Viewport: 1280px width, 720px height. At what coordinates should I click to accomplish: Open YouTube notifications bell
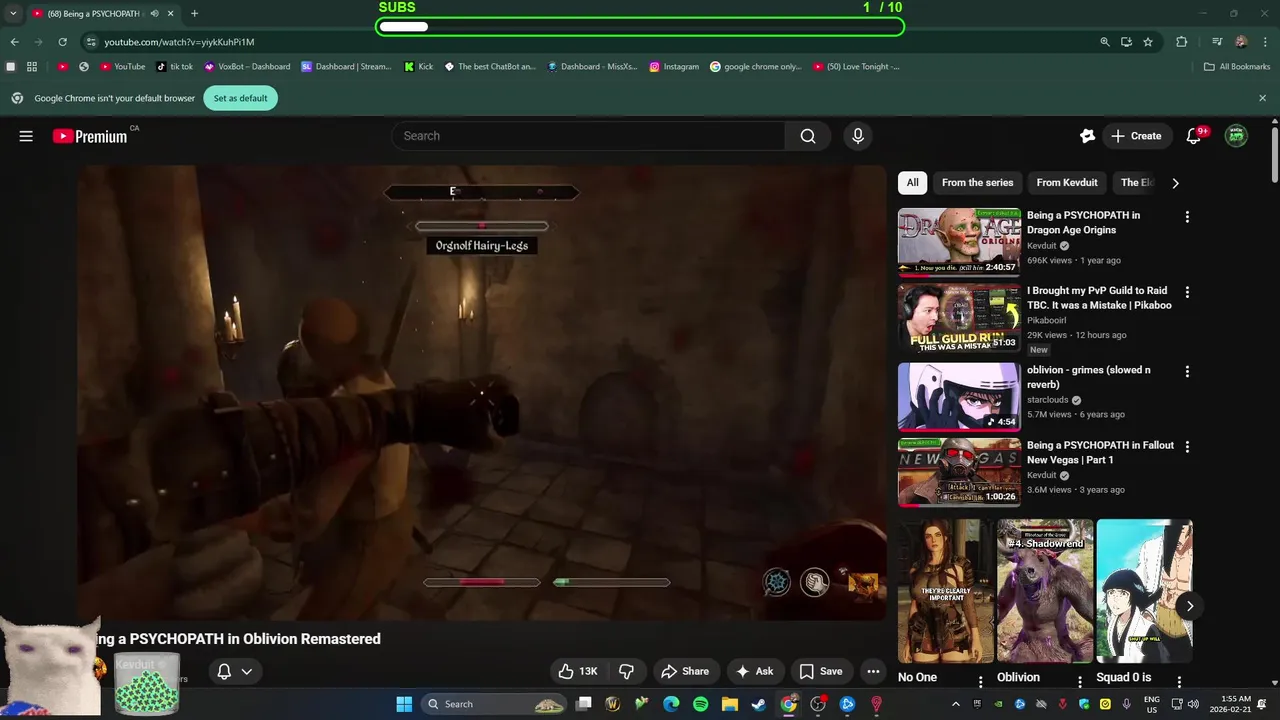click(1193, 136)
